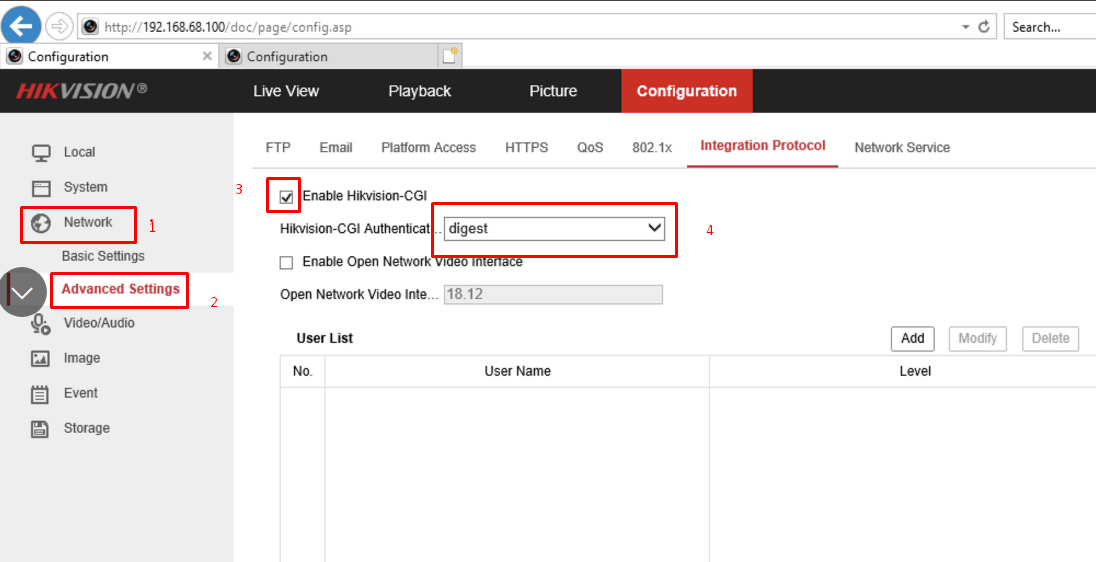Click the Video/Audio microphone icon

(x=41, y=323)
